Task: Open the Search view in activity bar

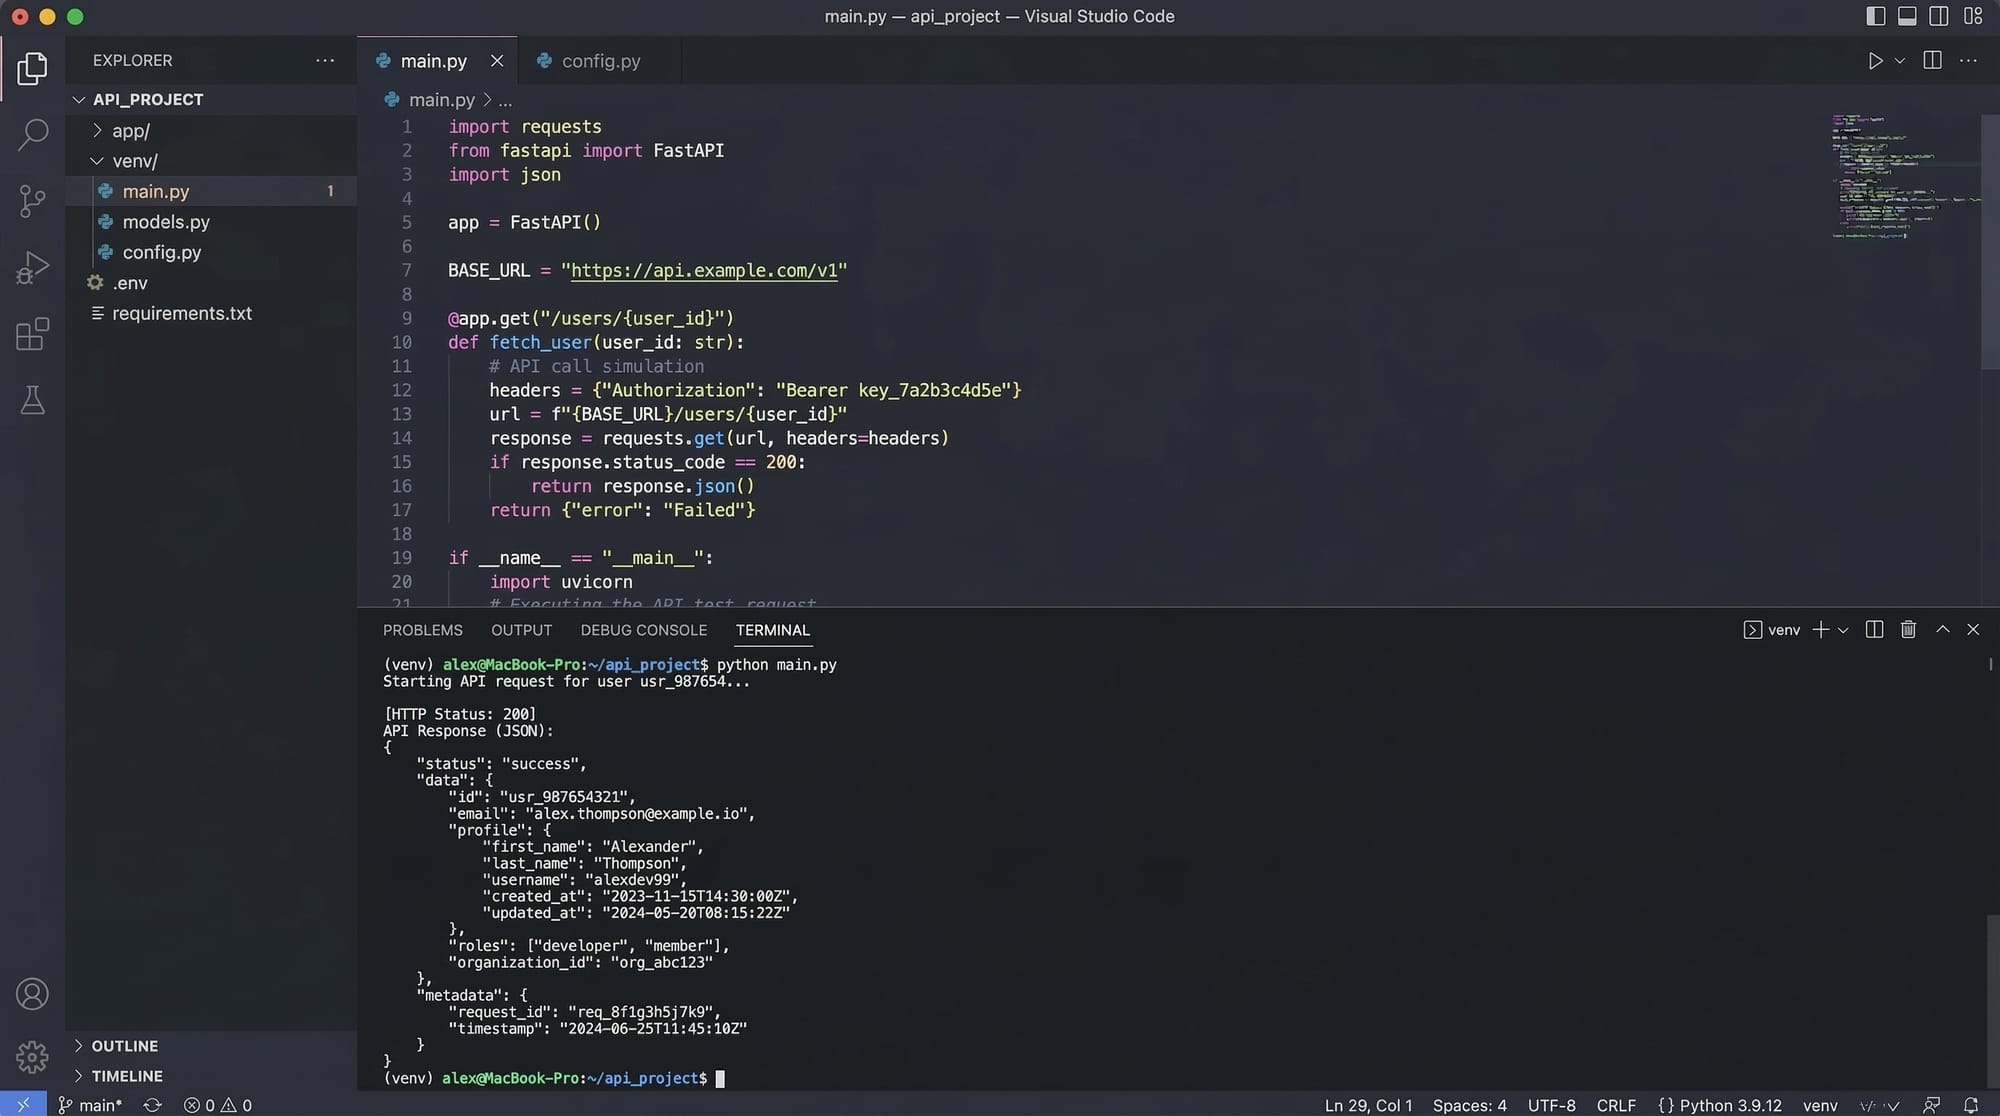Action: [x=32, y=134]
